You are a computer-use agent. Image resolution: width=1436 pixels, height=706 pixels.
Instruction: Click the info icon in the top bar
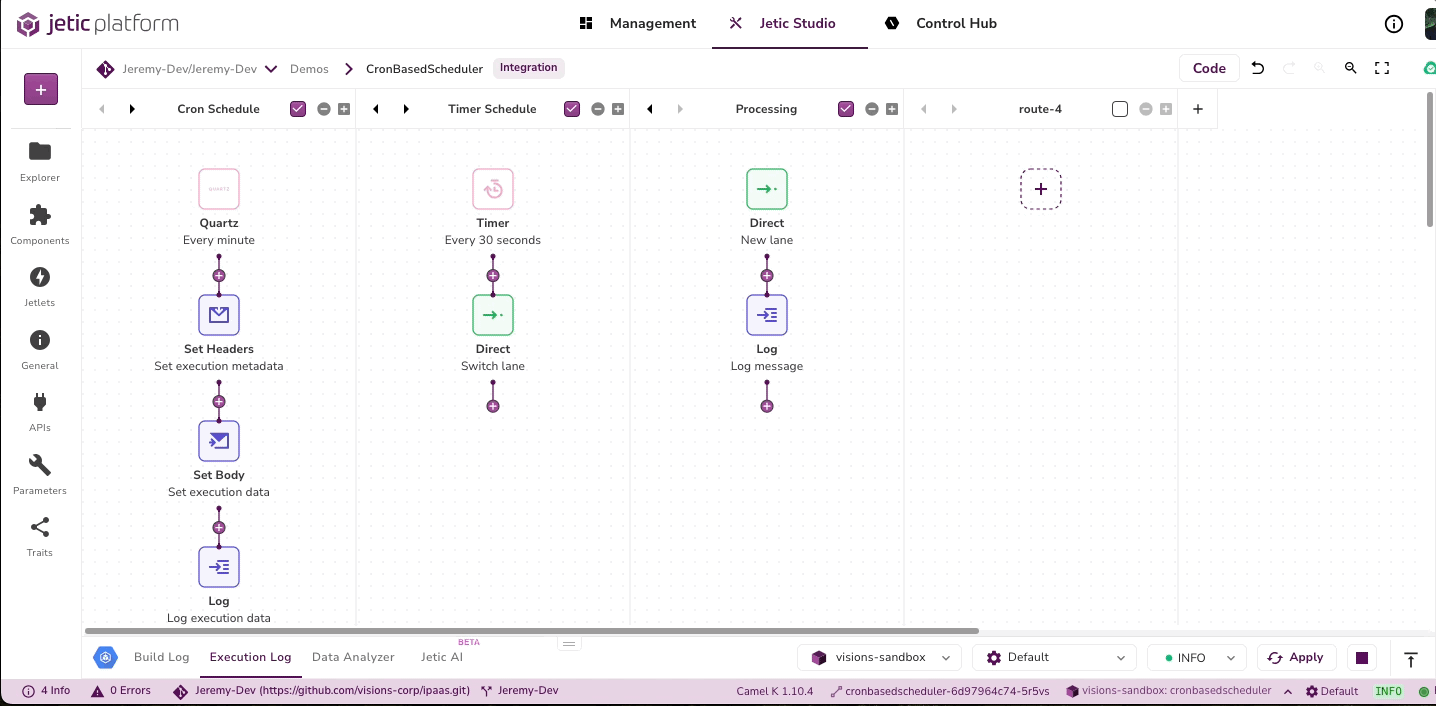[1393, 24]
